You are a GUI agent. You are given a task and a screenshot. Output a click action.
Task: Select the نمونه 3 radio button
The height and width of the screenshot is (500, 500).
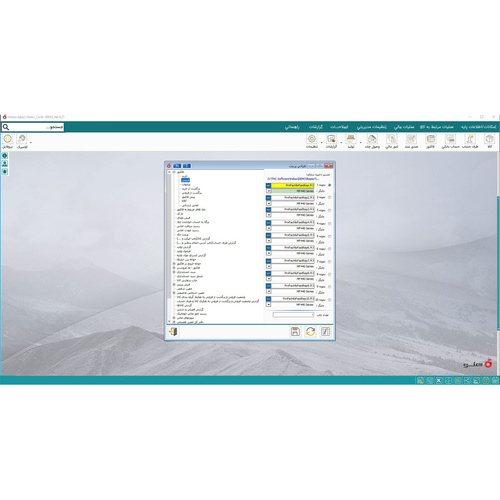pos(330,210)
